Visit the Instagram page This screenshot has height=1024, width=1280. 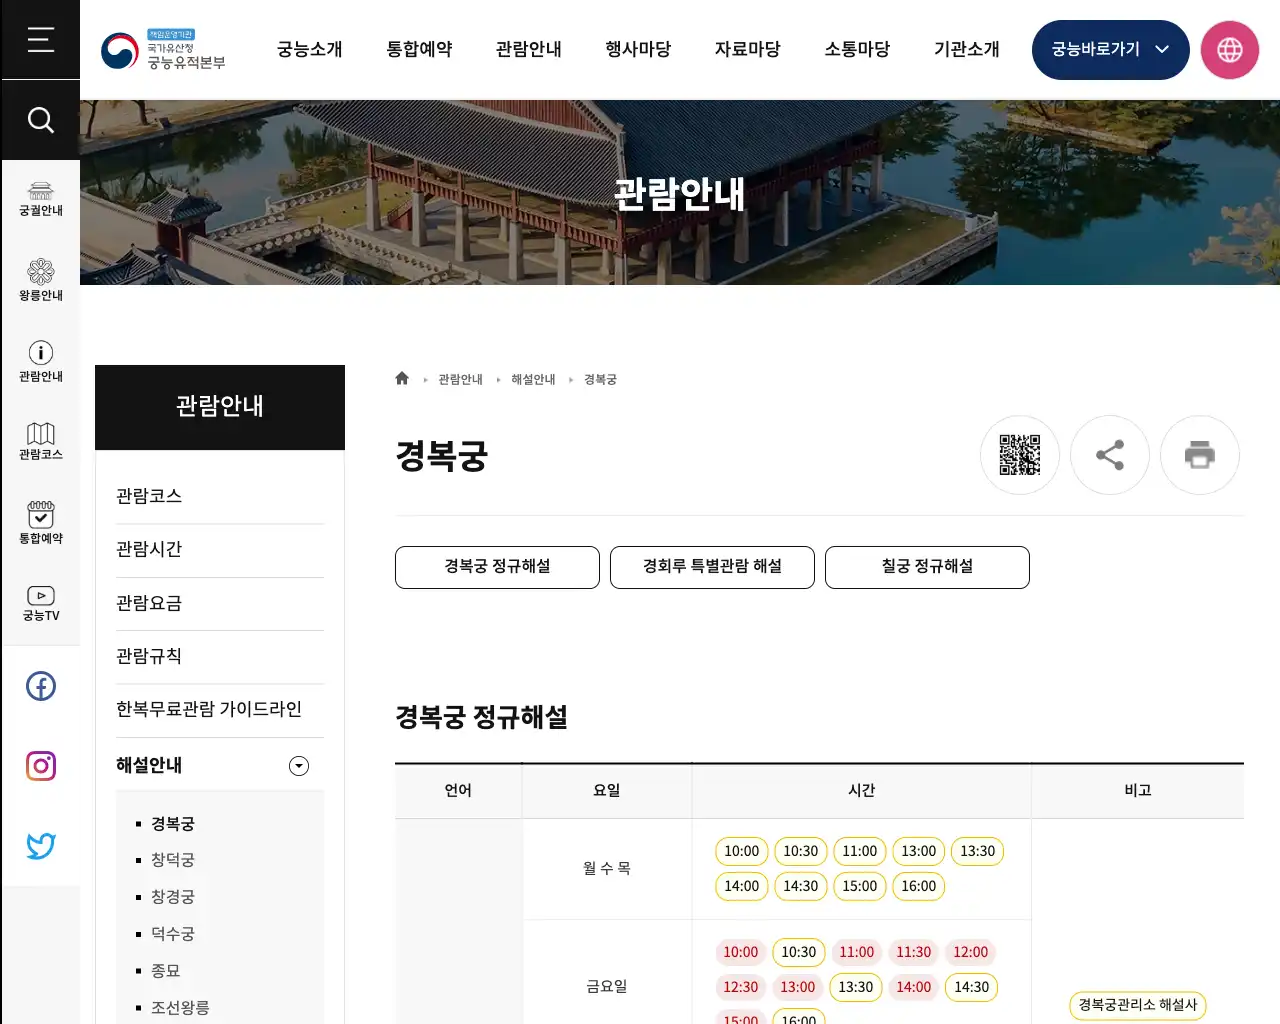pyautogui.click(x=40, y=766)
